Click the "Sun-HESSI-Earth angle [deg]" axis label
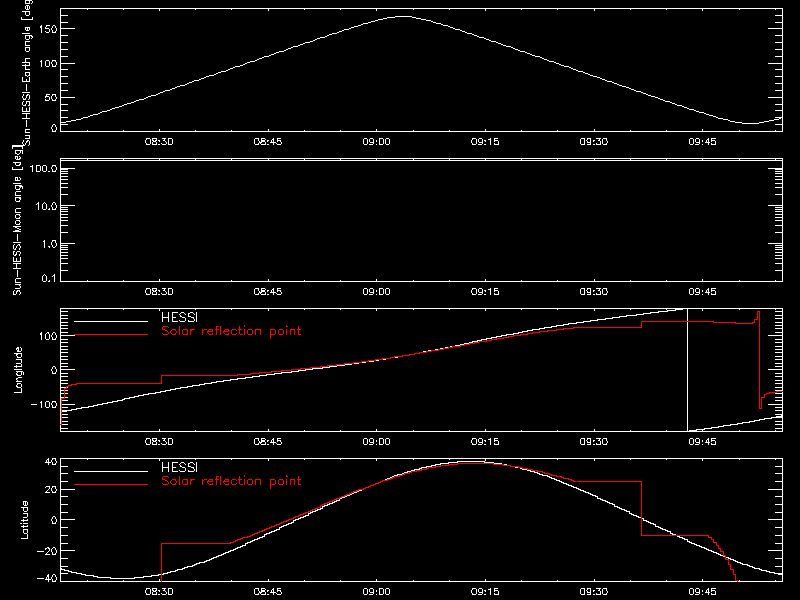 click(x=28, y=72)
